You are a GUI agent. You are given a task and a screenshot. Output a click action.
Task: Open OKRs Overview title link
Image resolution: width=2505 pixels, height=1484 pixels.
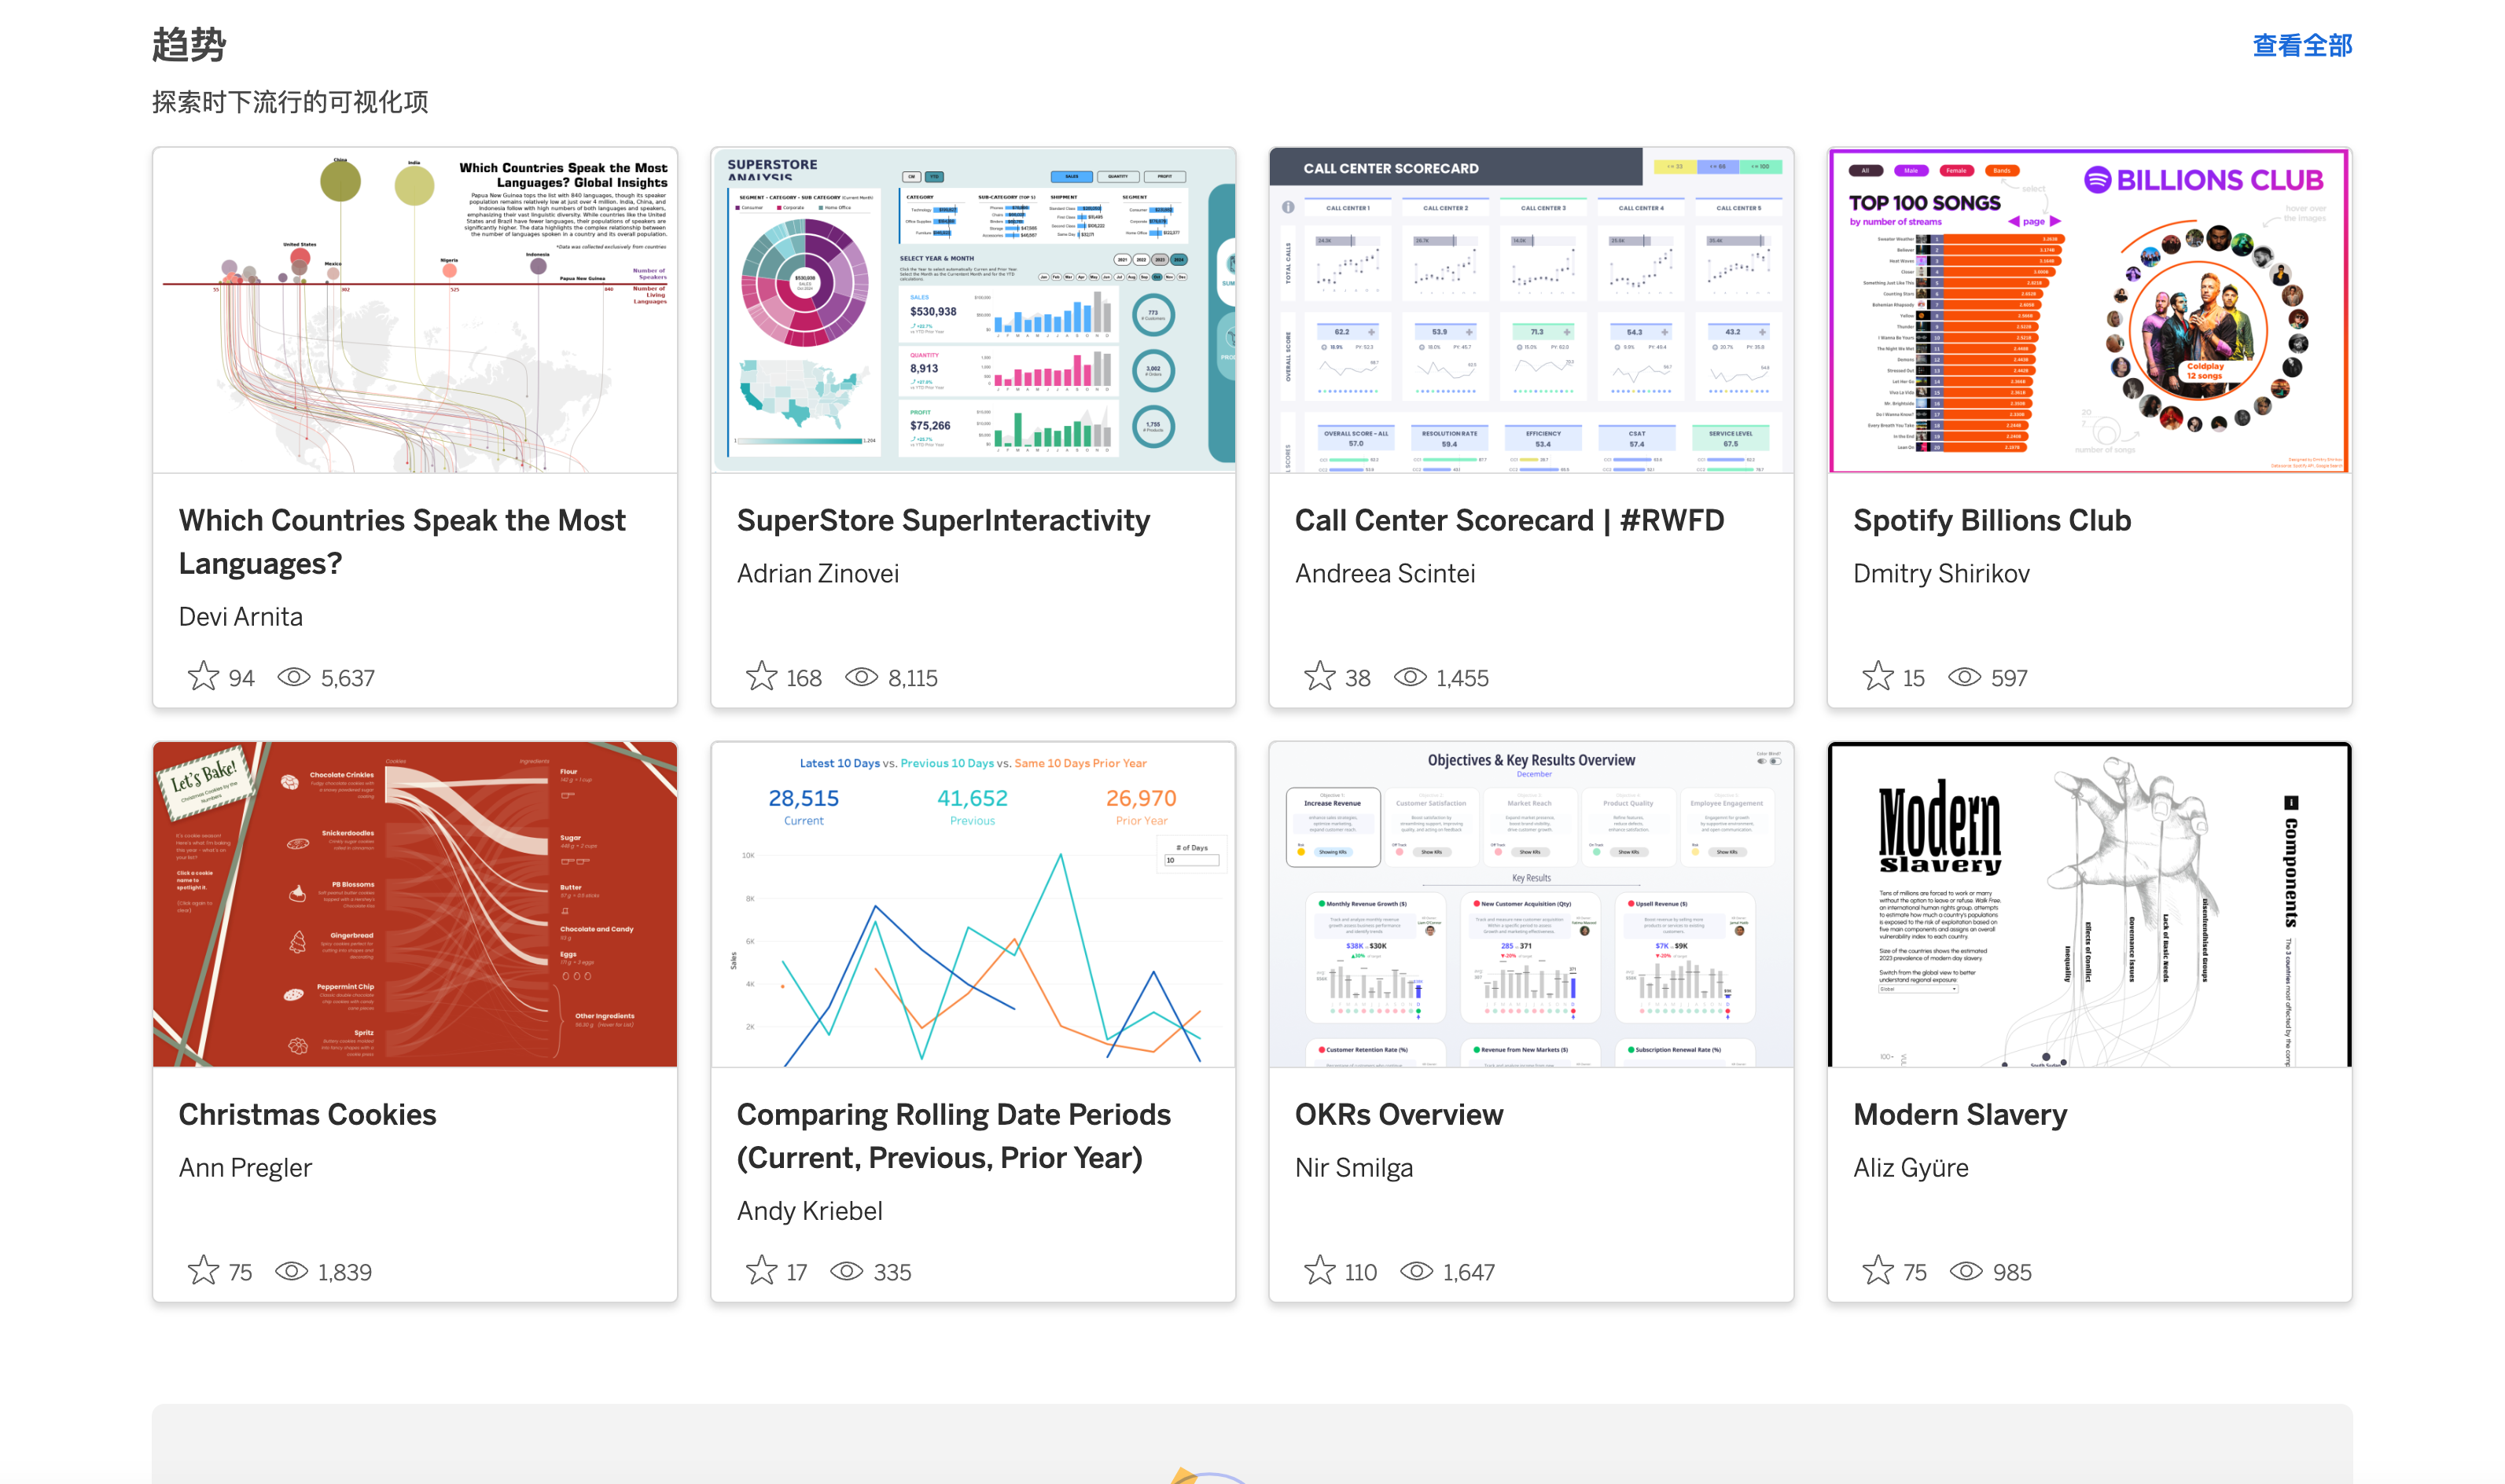coord(1398,1114)
